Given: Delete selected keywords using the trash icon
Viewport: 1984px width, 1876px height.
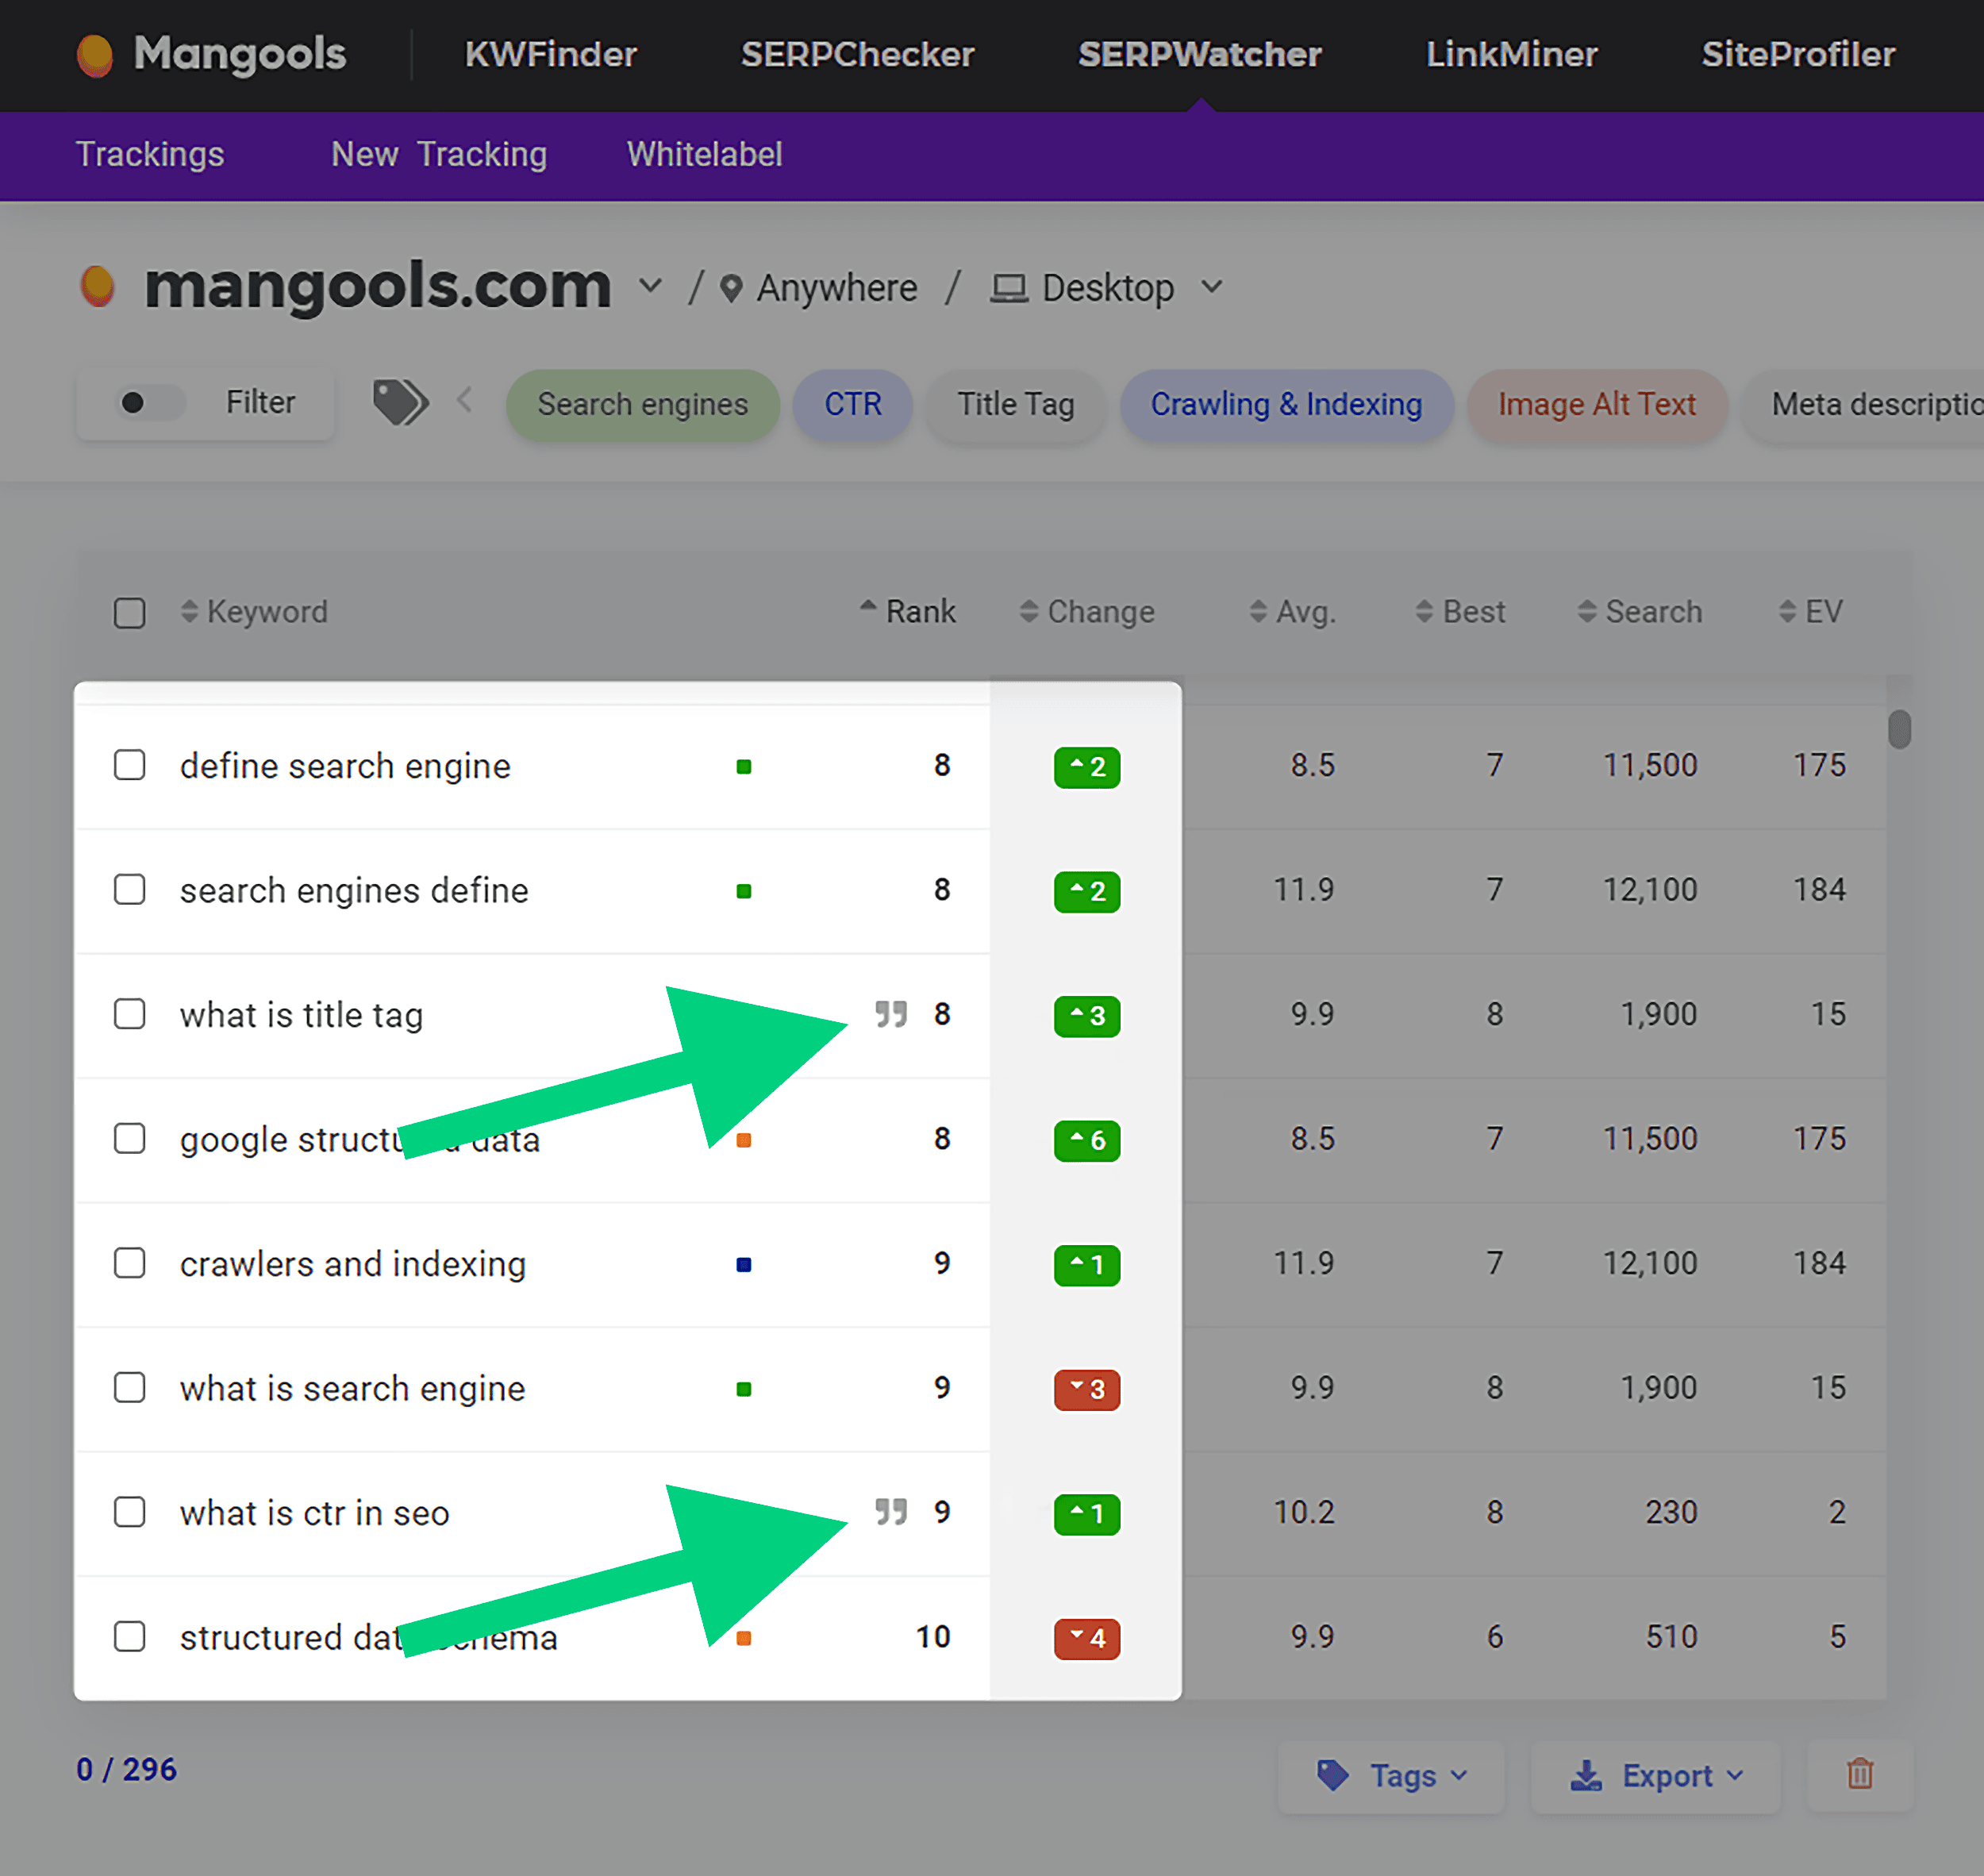Looking at the screenshot, I should (1859, 1775).
